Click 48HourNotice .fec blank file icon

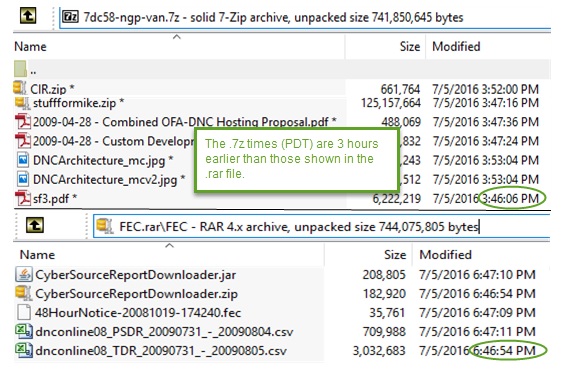[x=24, y=312]
